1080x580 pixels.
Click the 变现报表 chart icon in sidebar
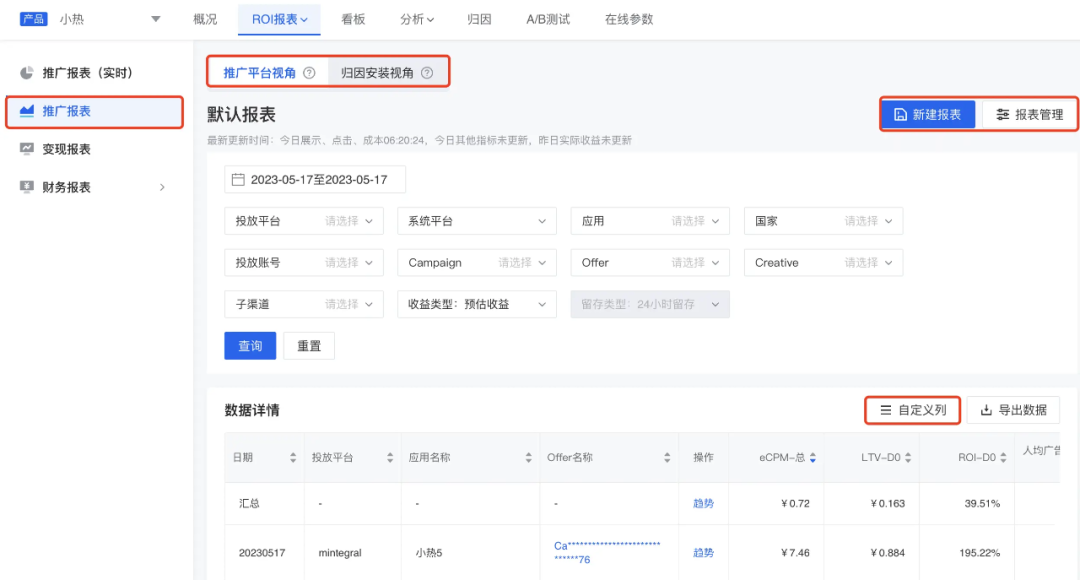point(26,149)
